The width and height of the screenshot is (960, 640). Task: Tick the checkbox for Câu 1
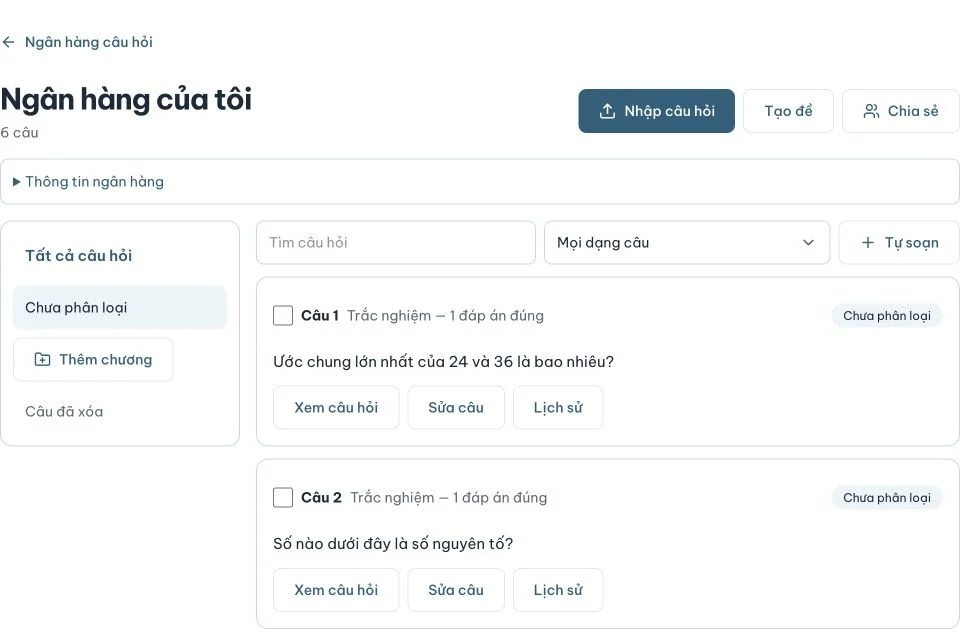[283, 315]
